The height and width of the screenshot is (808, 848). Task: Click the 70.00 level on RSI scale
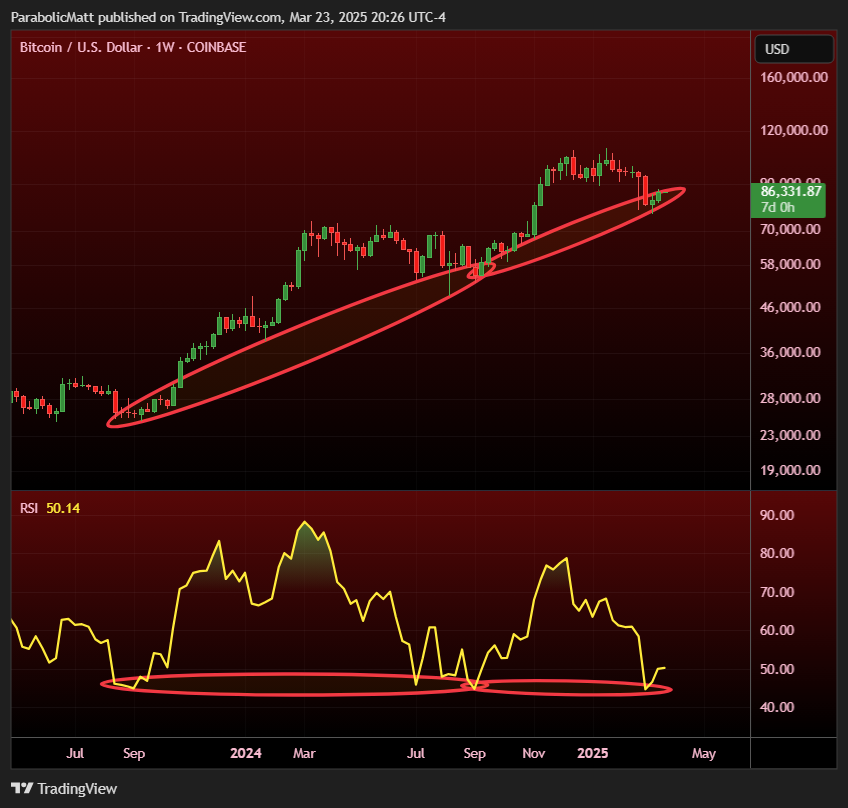779,592
